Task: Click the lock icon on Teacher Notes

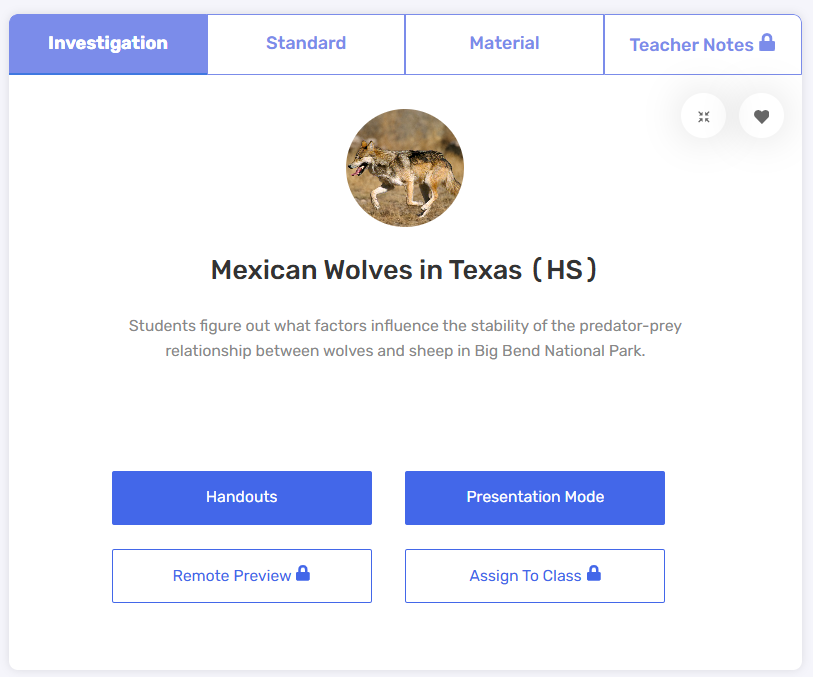Action: [x=767, y=43]
